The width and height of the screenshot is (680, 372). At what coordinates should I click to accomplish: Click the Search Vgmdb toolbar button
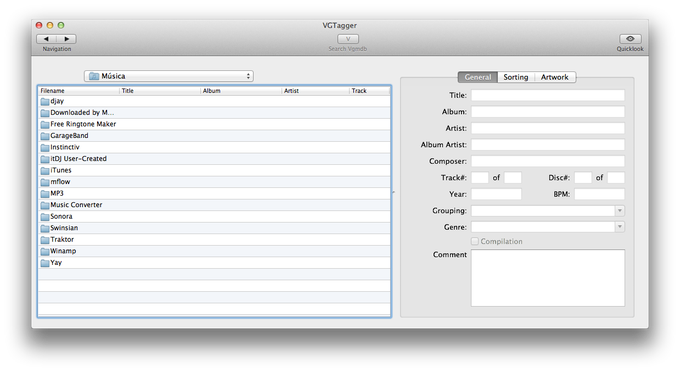348,39
